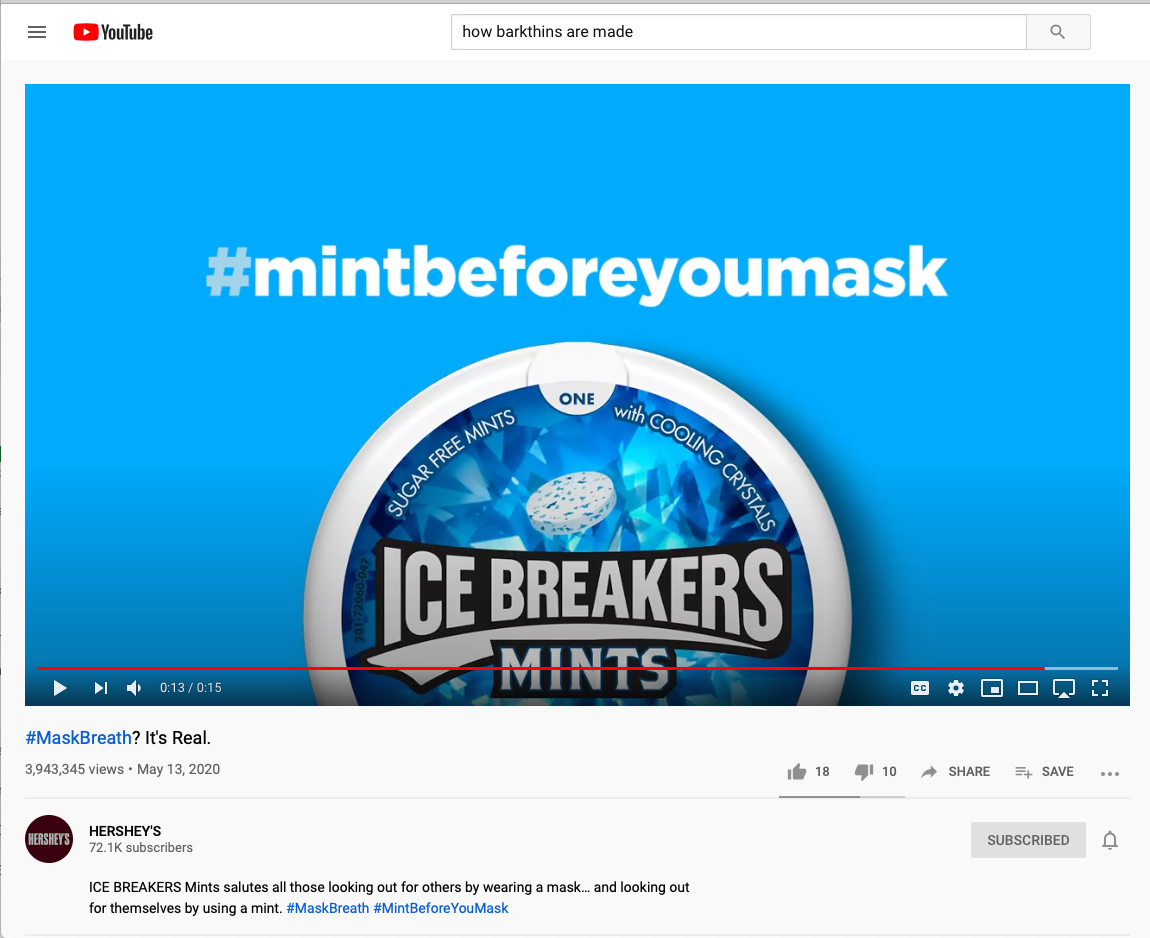Toggle closed captions on the video
Image resolution: width=1150 pixels, height=938 pixels.
pos(920,688)
